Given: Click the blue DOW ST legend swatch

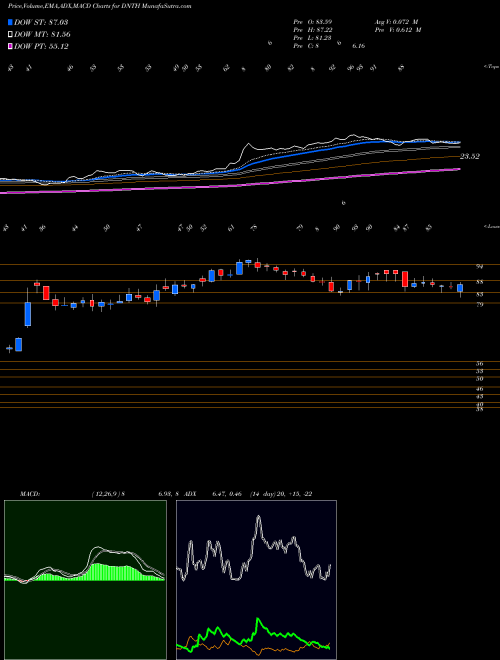Looking at the screenshot, I should pyautogui.click(x=11, y=22).
